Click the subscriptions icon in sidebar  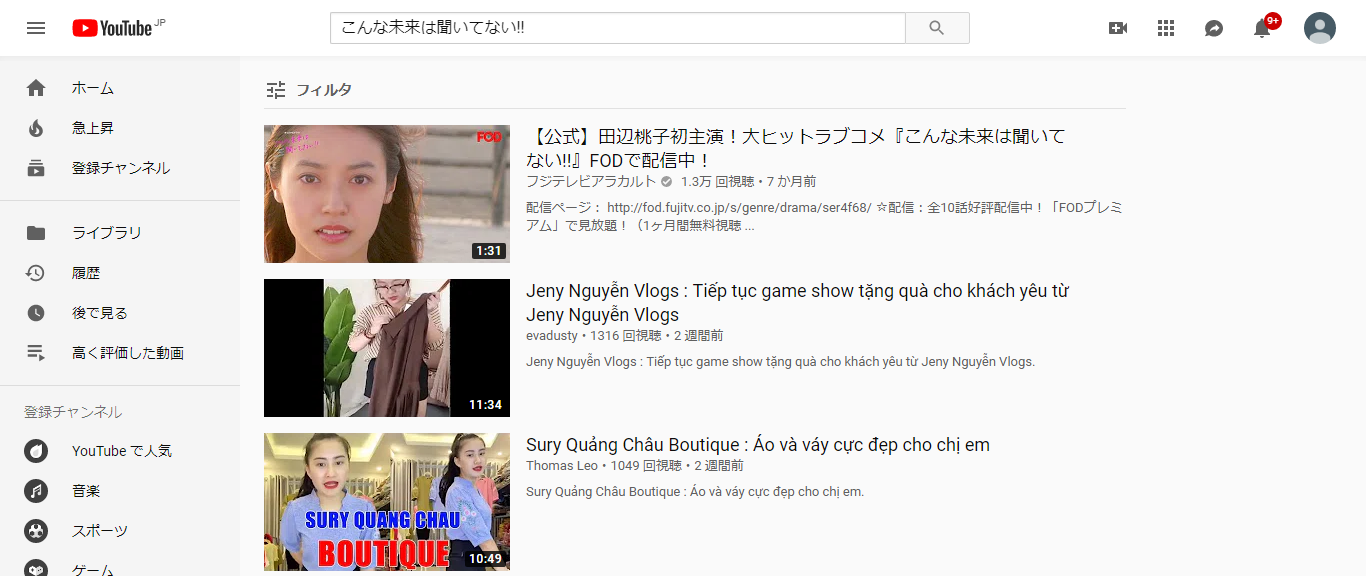(x=36, y=168)
